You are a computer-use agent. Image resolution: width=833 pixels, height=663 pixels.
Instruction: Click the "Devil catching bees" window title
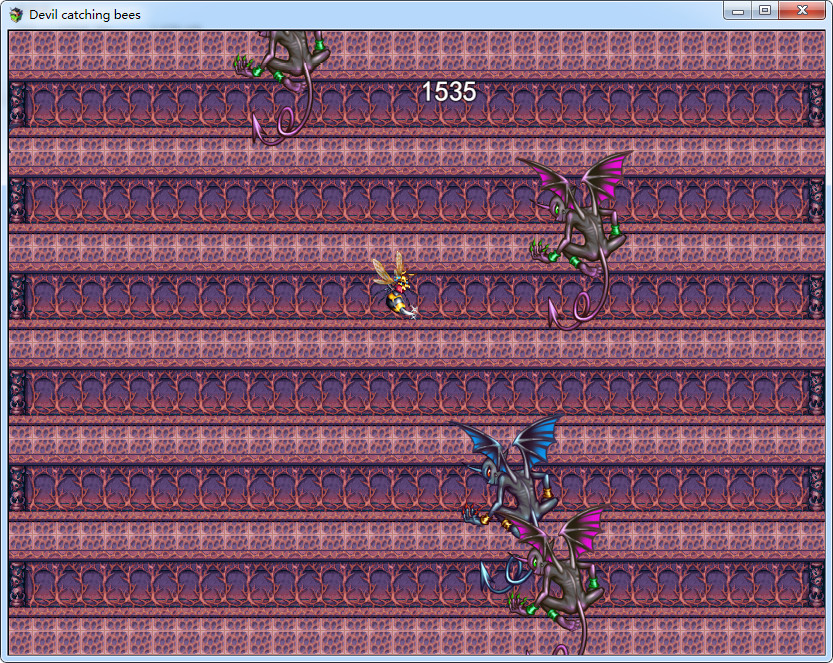point(85,15)
